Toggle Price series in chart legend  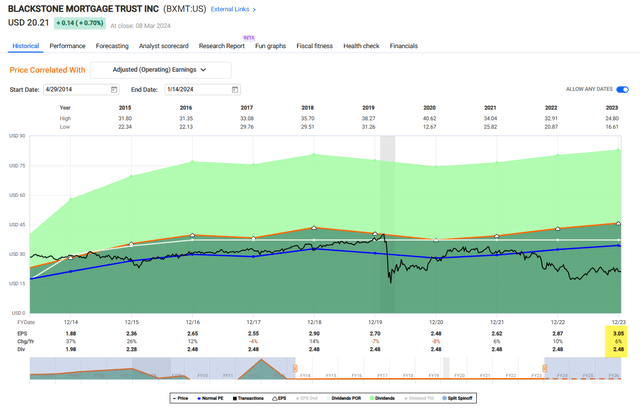(x=180, y=398)
